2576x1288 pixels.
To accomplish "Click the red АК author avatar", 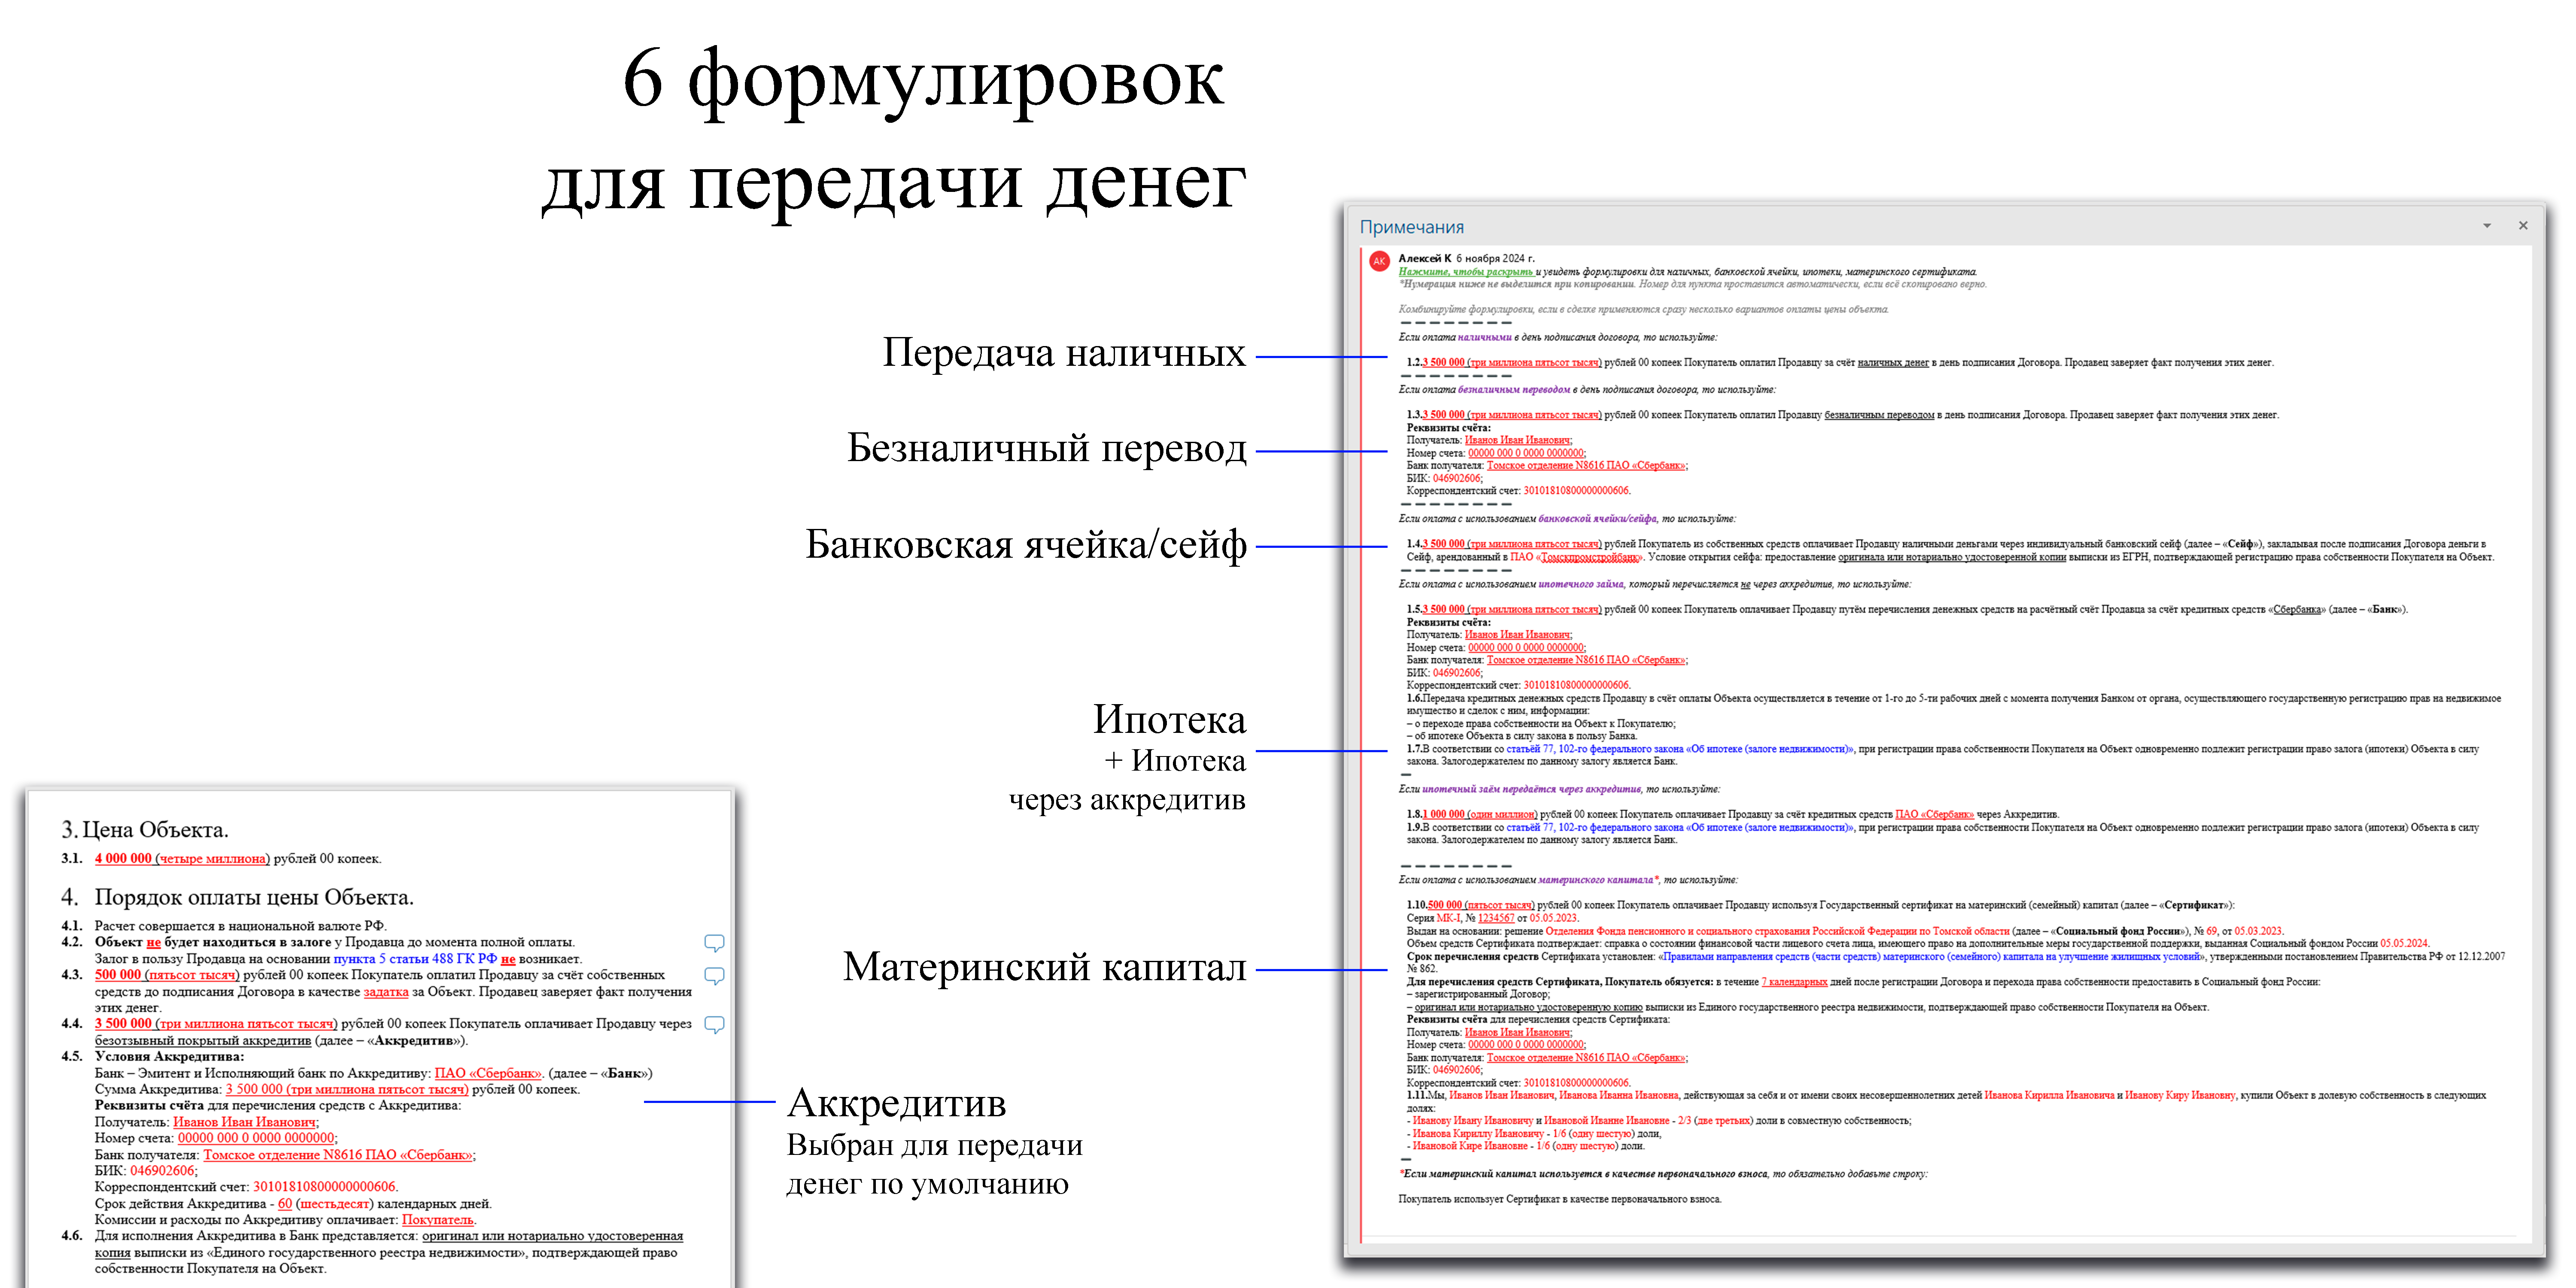I will click(1379, 261).
